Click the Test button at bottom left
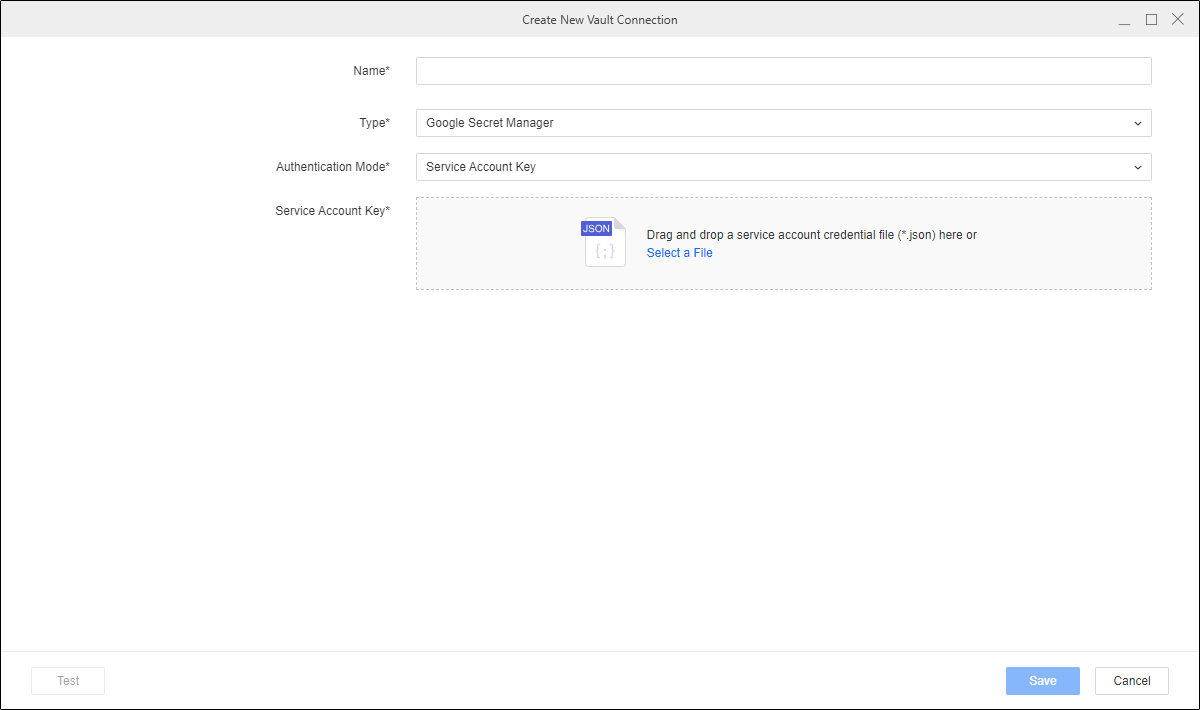This screenshot has width=1200, height=710. [x=68, y=681]
